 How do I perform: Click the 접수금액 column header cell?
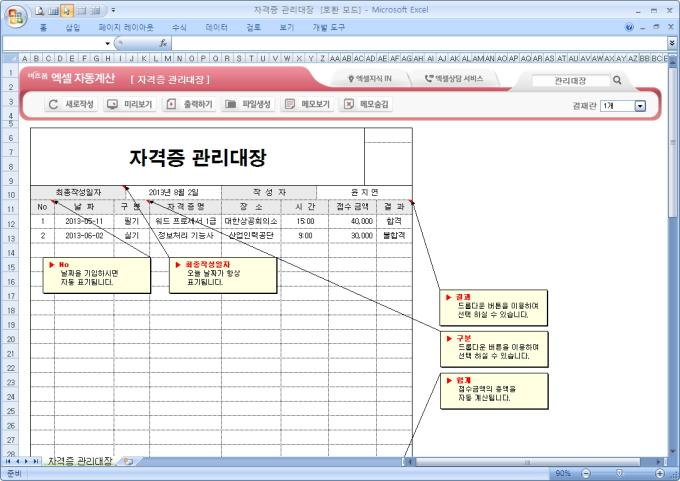(x=353, y=206)
